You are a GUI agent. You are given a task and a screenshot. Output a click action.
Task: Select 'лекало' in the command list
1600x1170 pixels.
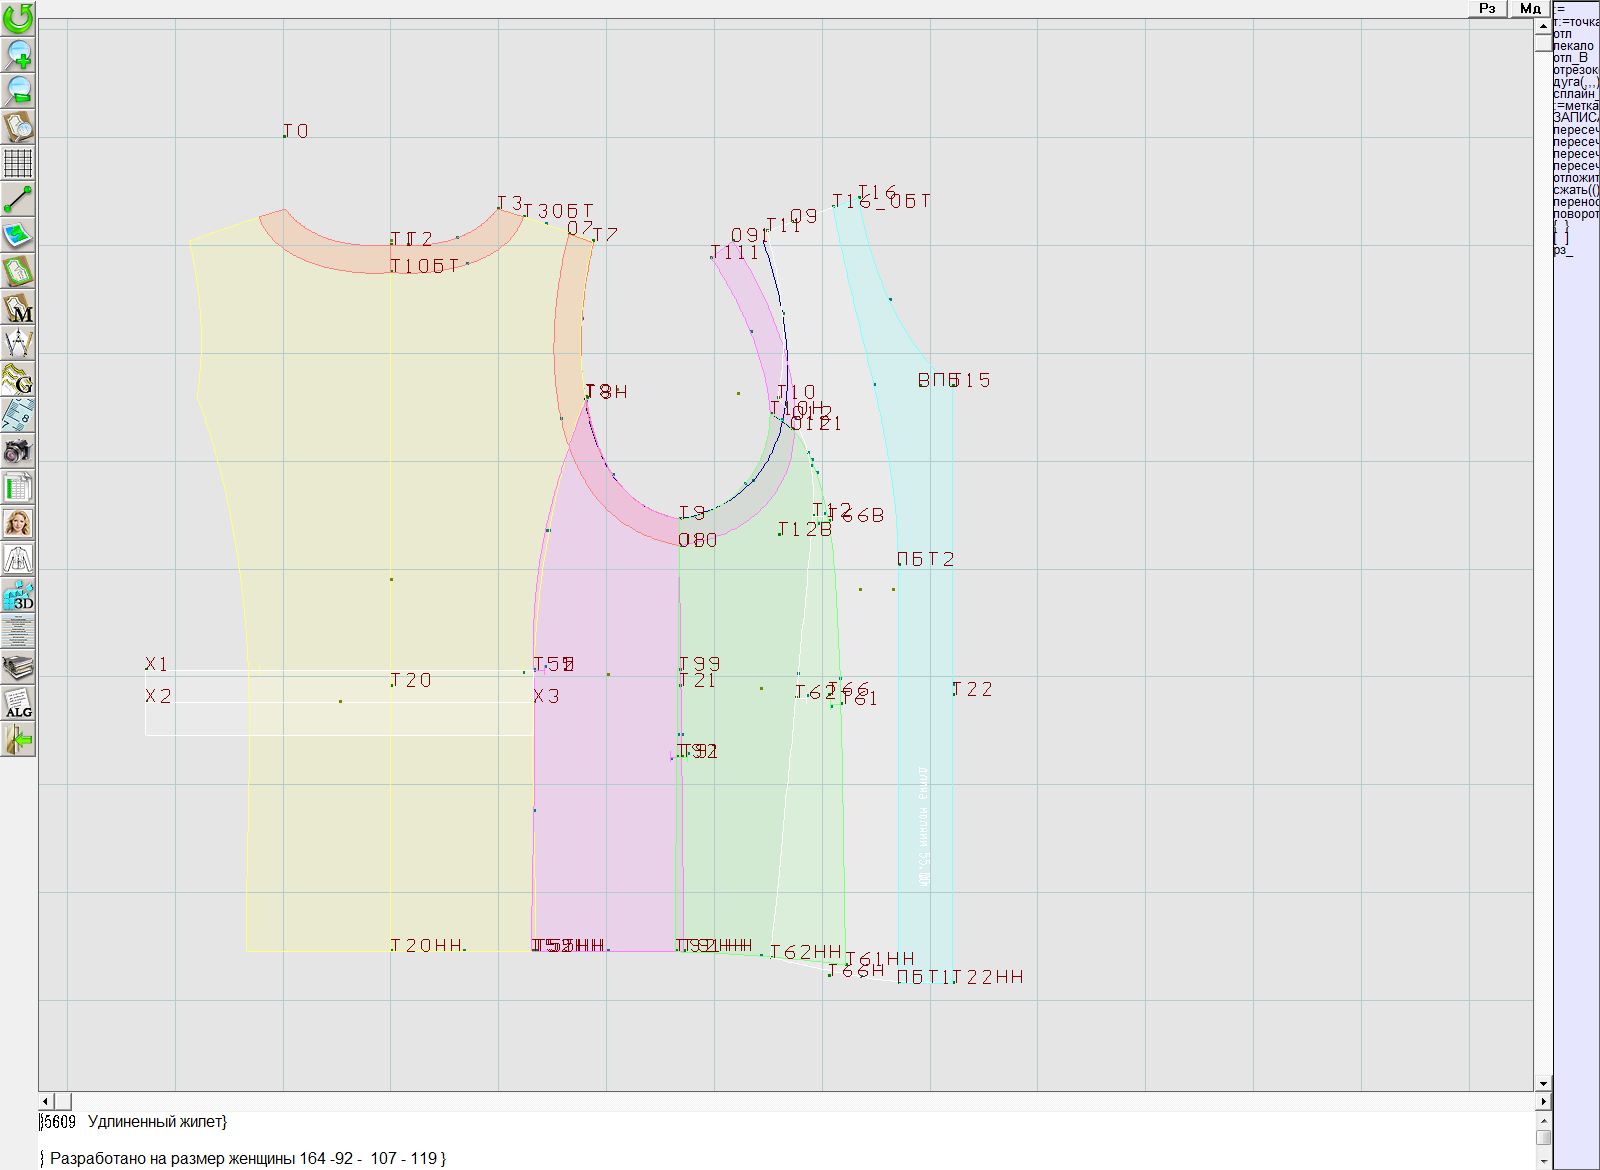[1573, 46]
